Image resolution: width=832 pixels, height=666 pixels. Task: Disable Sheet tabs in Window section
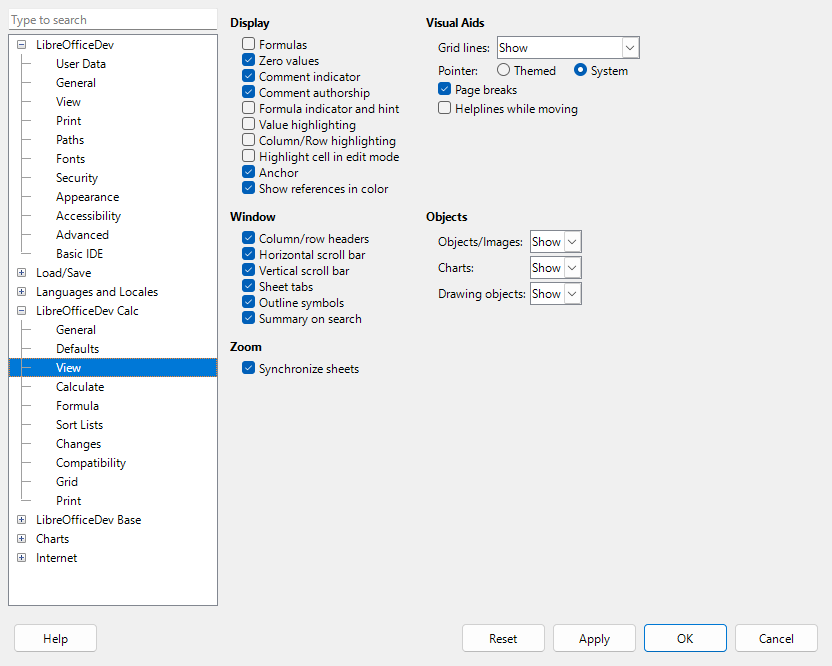(x=247, y=286)
